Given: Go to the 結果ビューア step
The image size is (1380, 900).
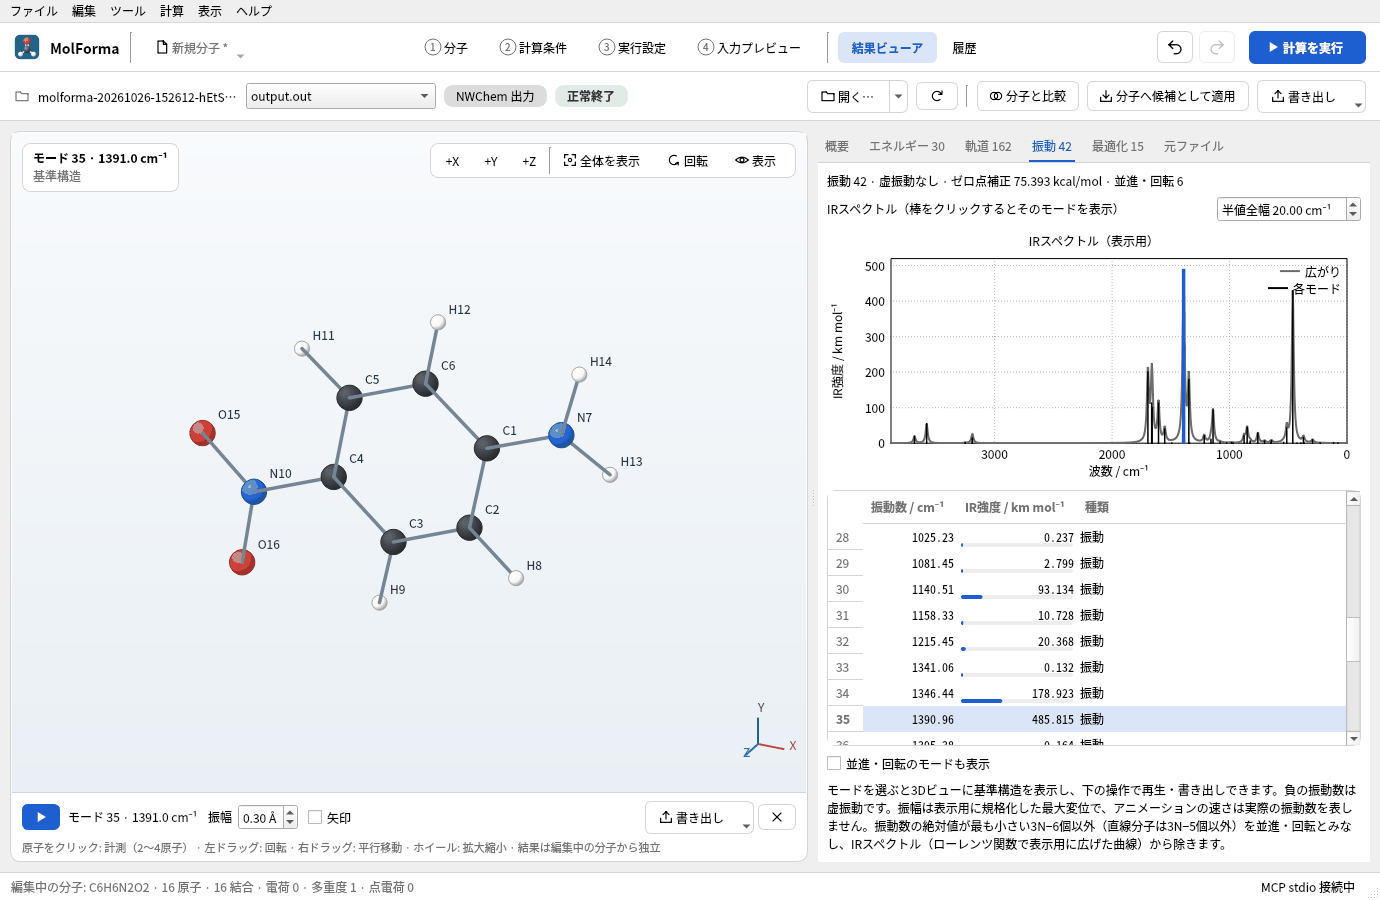Looking at the screenshot, I should [x=887, y=47].
